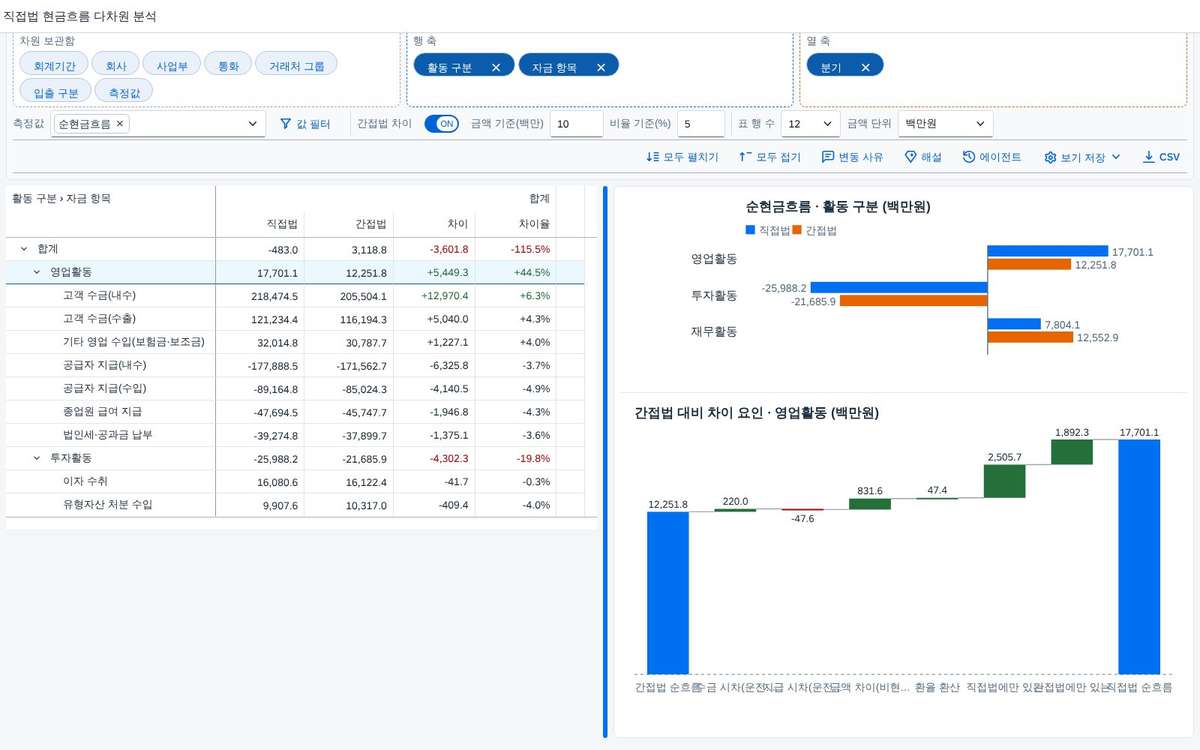This screenshot has height=750, width=1200.
Task: Open the 측정값 measure dropdown
Action: coord(252,124)
